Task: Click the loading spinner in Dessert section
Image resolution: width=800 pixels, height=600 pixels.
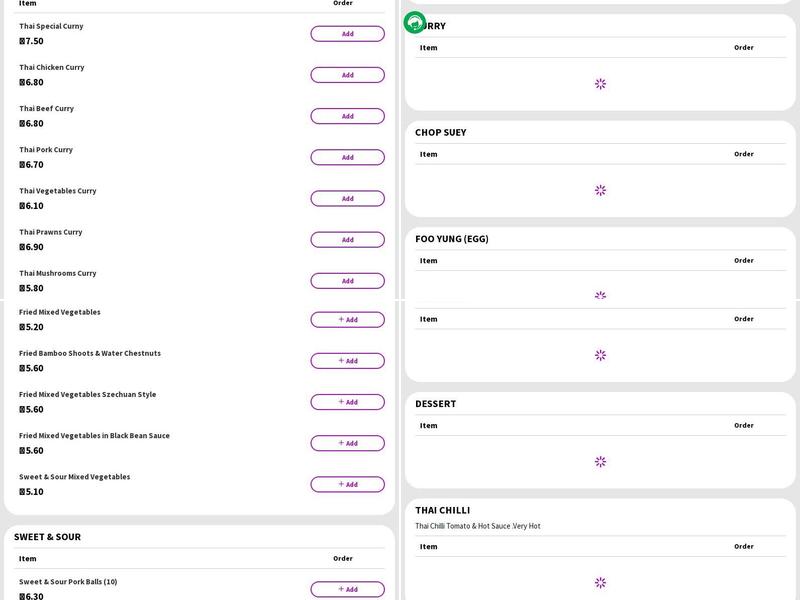Action: pos(600,462)
